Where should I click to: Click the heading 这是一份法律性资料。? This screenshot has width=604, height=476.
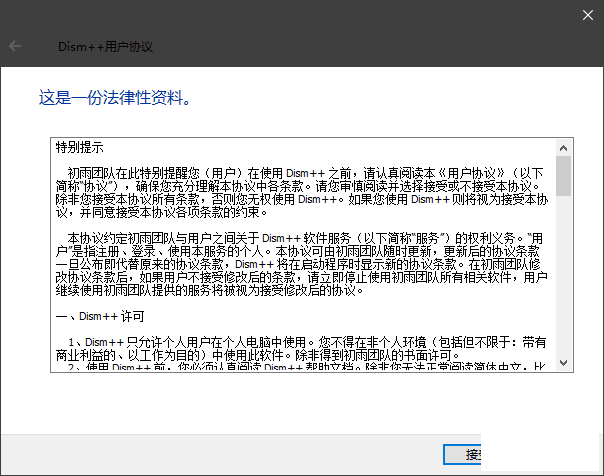point(115,97)
